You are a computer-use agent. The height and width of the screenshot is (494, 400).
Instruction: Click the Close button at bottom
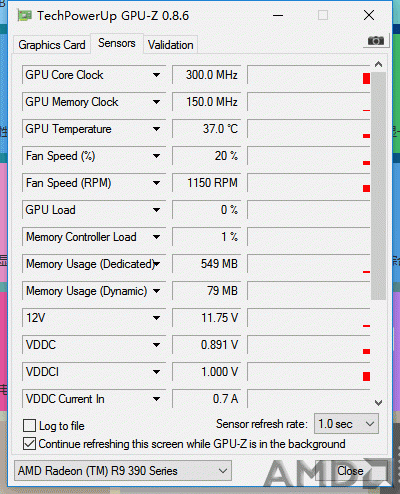click(350, 471)
